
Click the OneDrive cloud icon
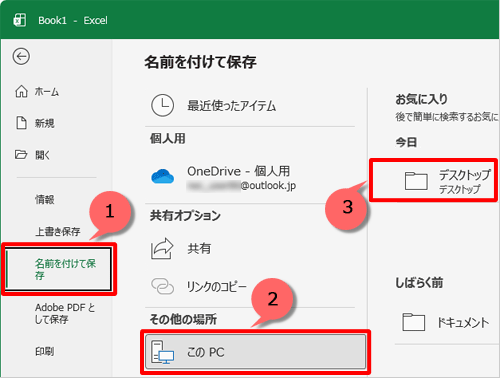click(162, 176)
